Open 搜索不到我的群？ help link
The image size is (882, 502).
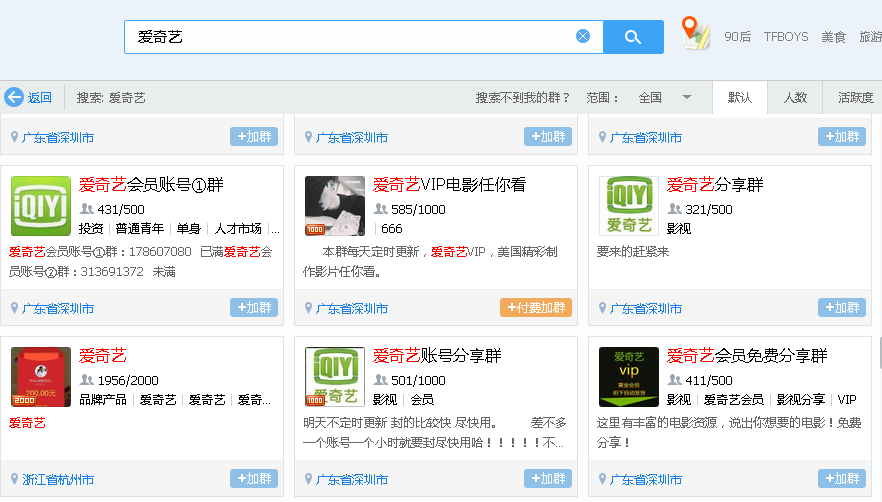click(x=523, y=98)
